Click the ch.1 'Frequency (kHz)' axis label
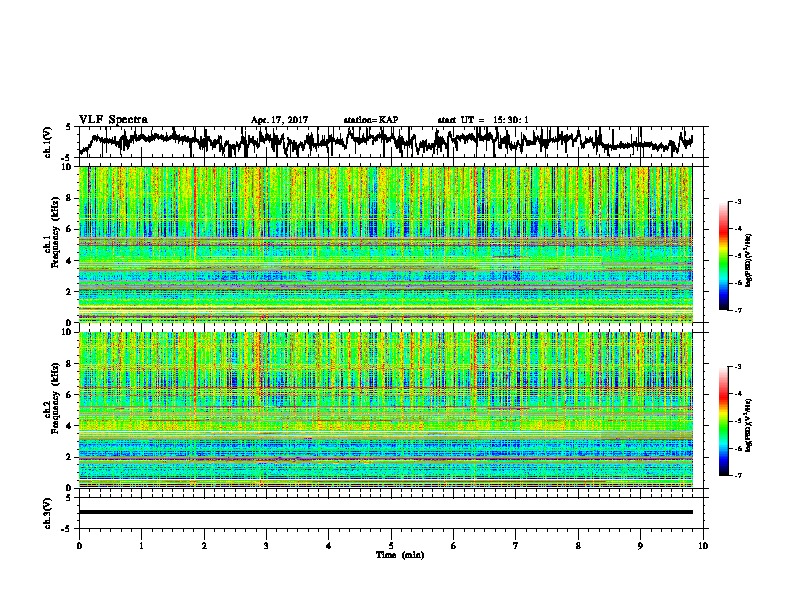Screen dimensions: 792x612 (x=55, y=232)
